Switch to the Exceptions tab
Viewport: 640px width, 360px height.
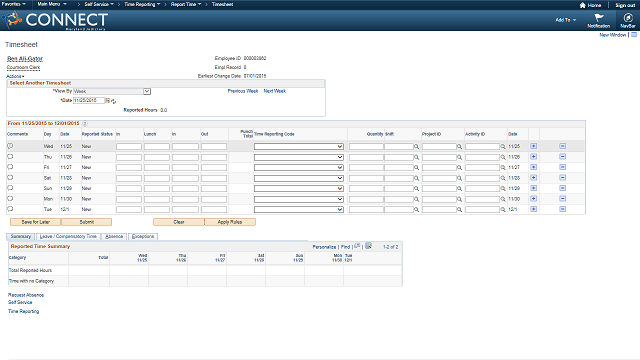tap(143, 236)
